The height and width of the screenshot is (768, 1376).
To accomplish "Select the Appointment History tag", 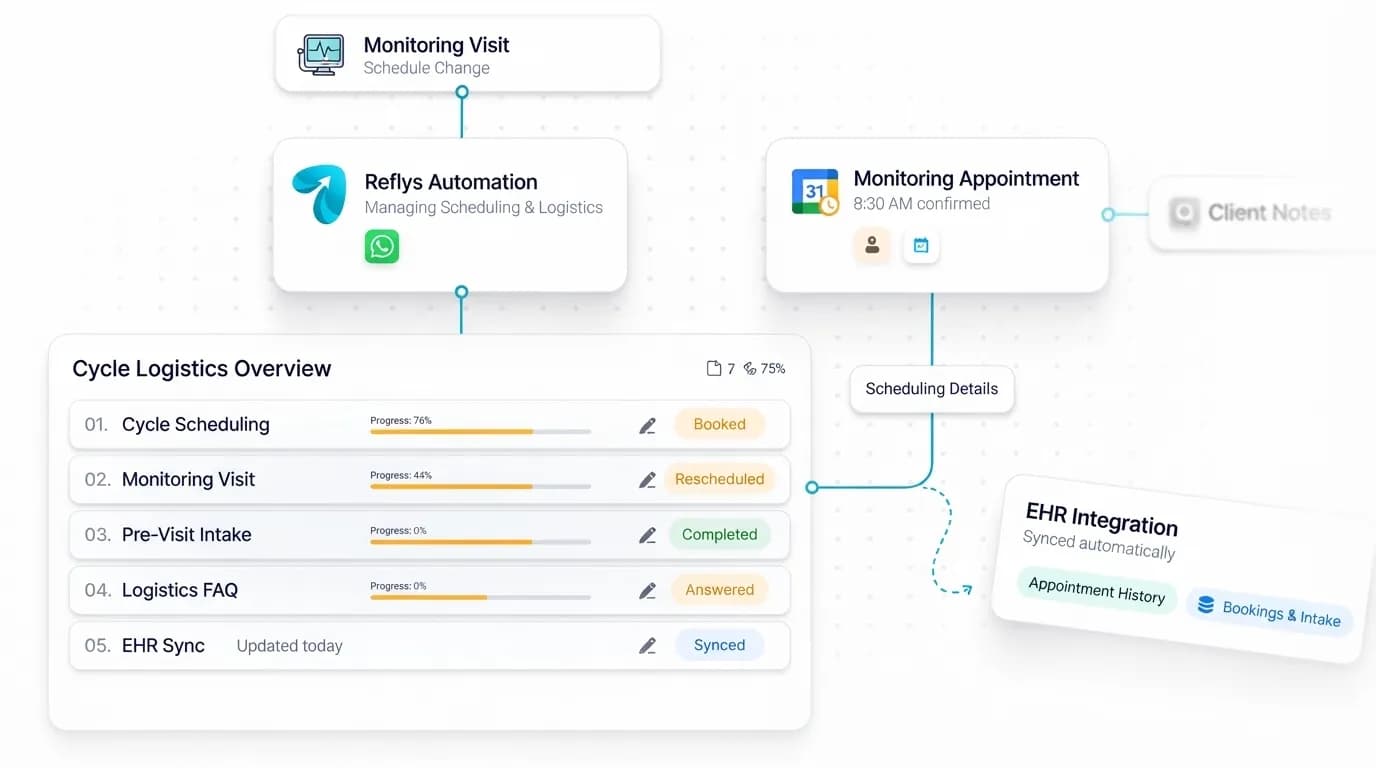I will [1097, 591].
